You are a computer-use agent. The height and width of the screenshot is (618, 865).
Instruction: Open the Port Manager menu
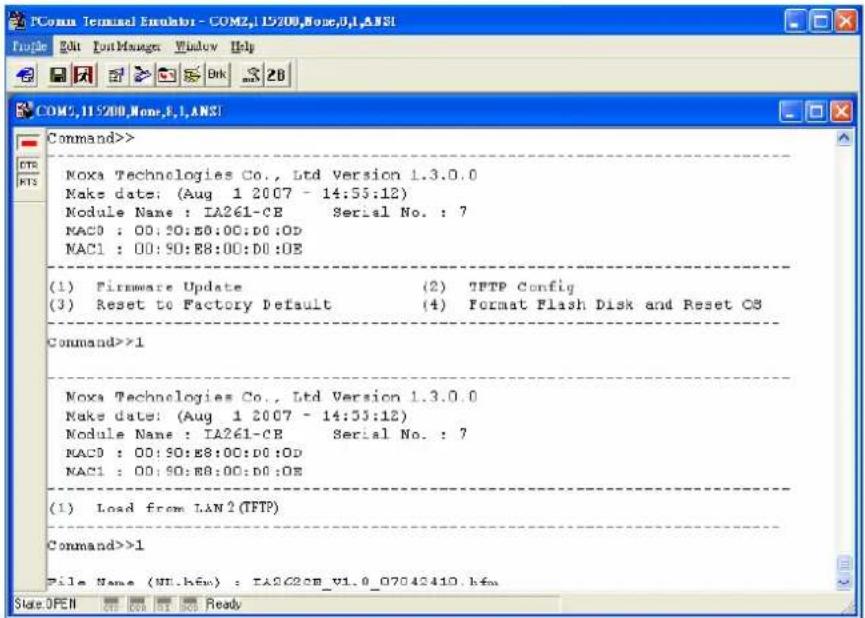[x=126, y=46]
